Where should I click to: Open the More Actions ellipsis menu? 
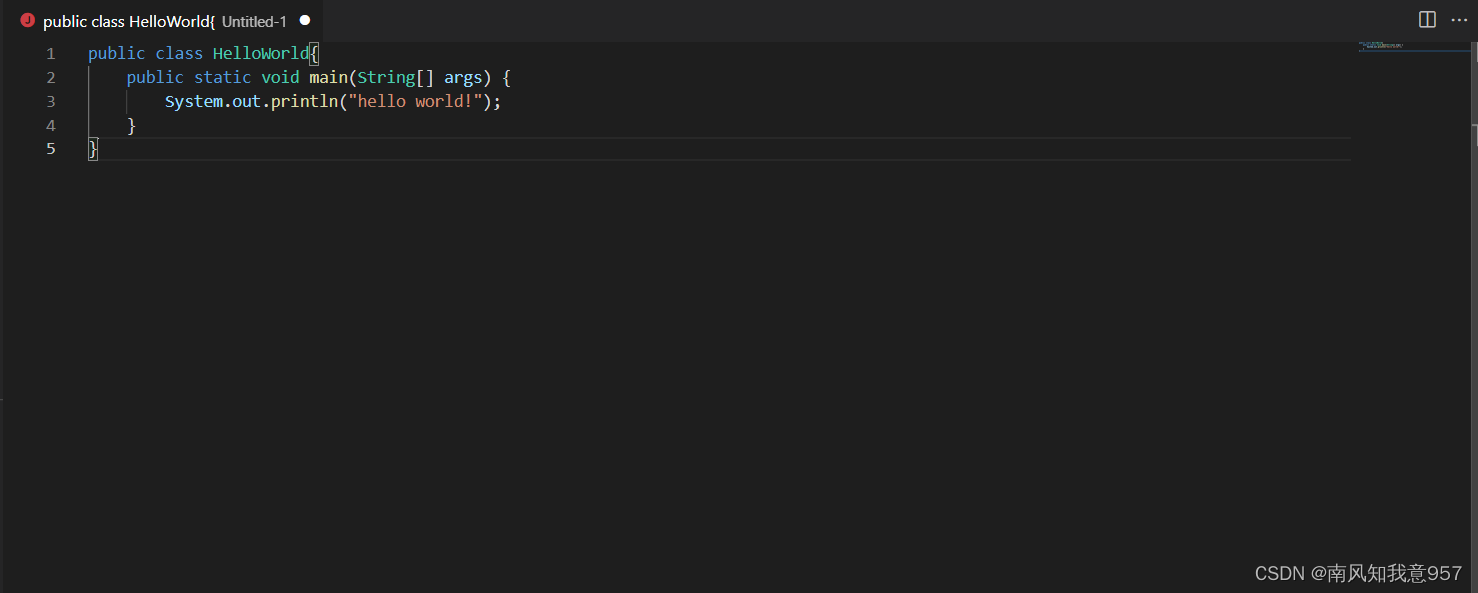point(1459,19)
